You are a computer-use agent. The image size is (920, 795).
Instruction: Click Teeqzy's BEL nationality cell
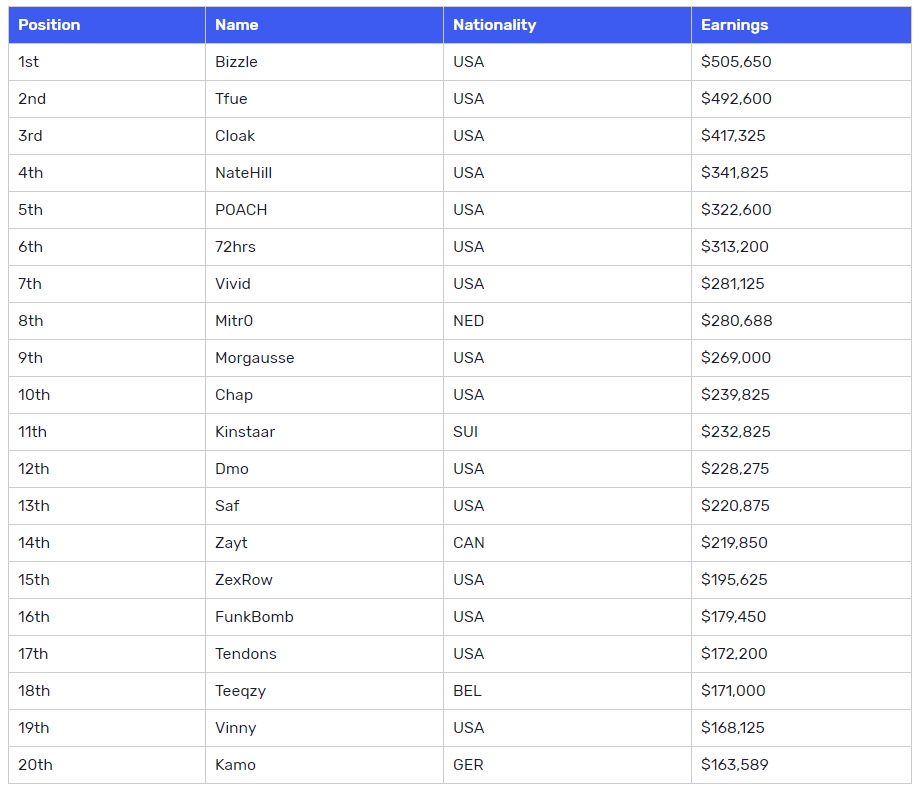click(567, 690)
